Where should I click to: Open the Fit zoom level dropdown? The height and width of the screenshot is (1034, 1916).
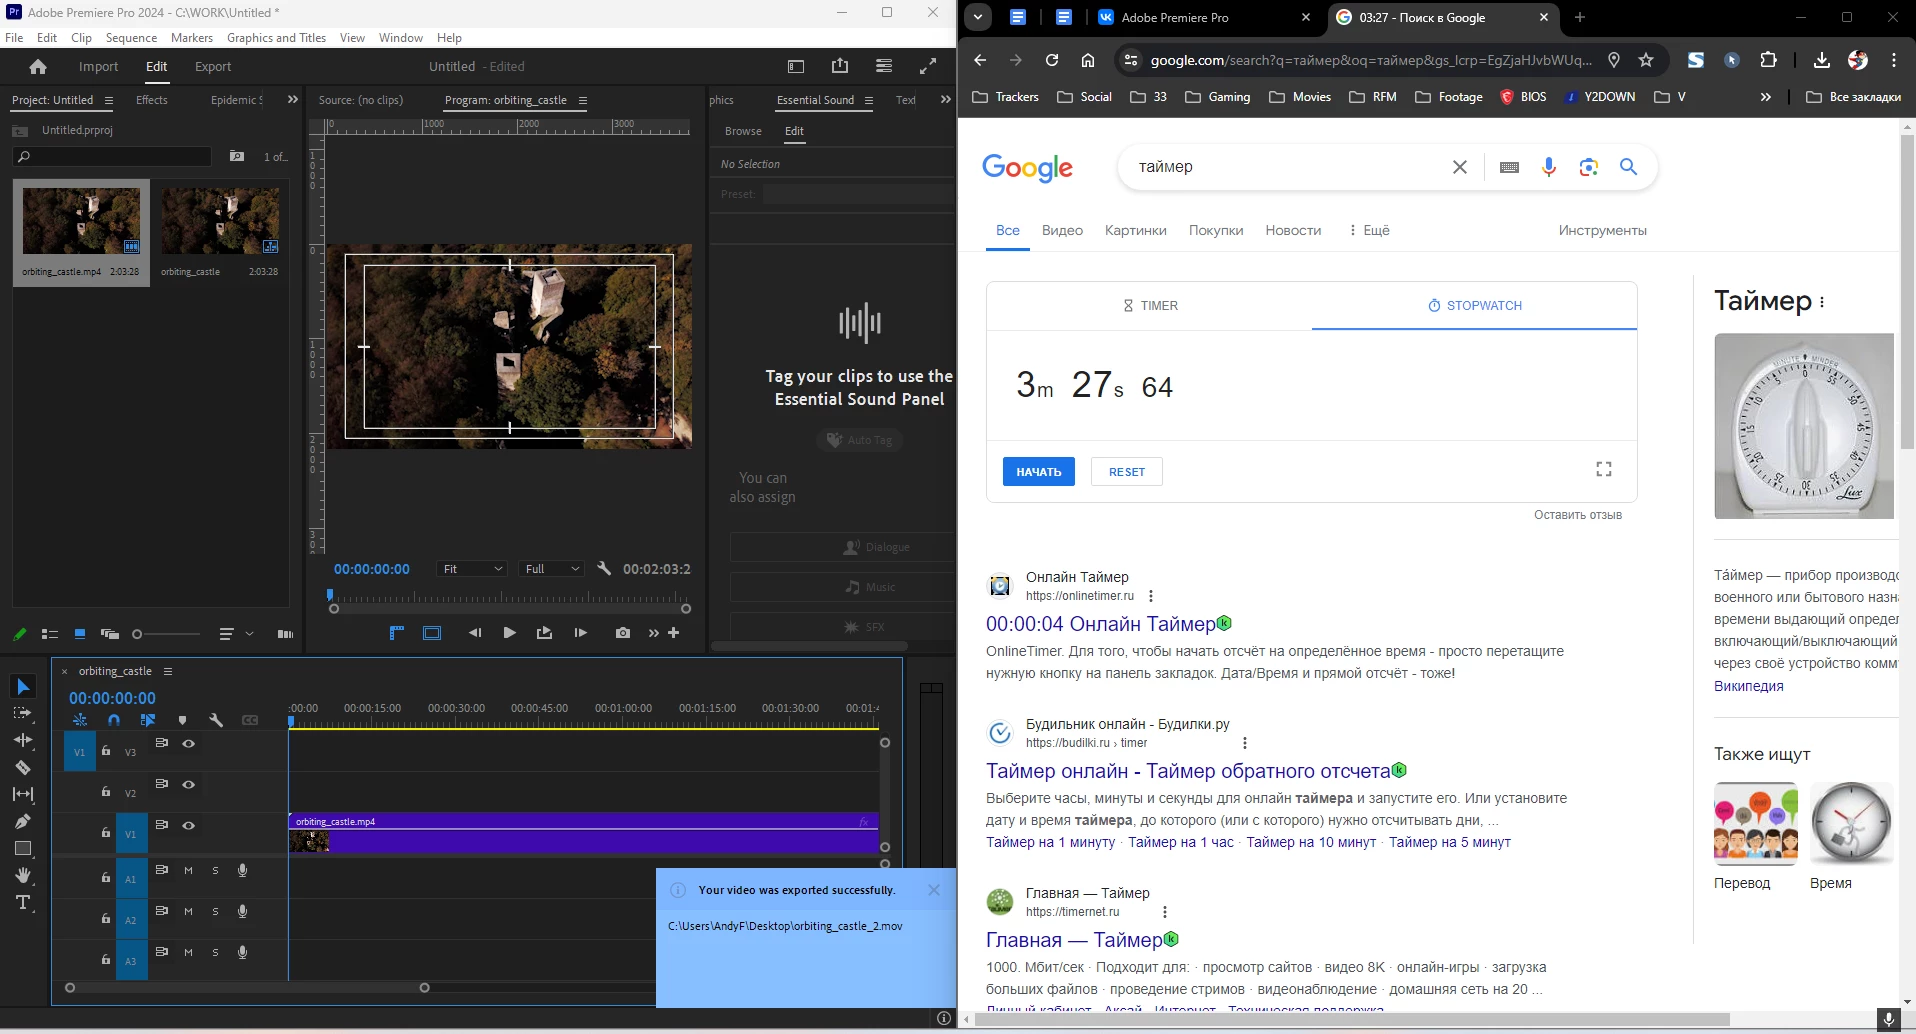[x=473, y=569]
